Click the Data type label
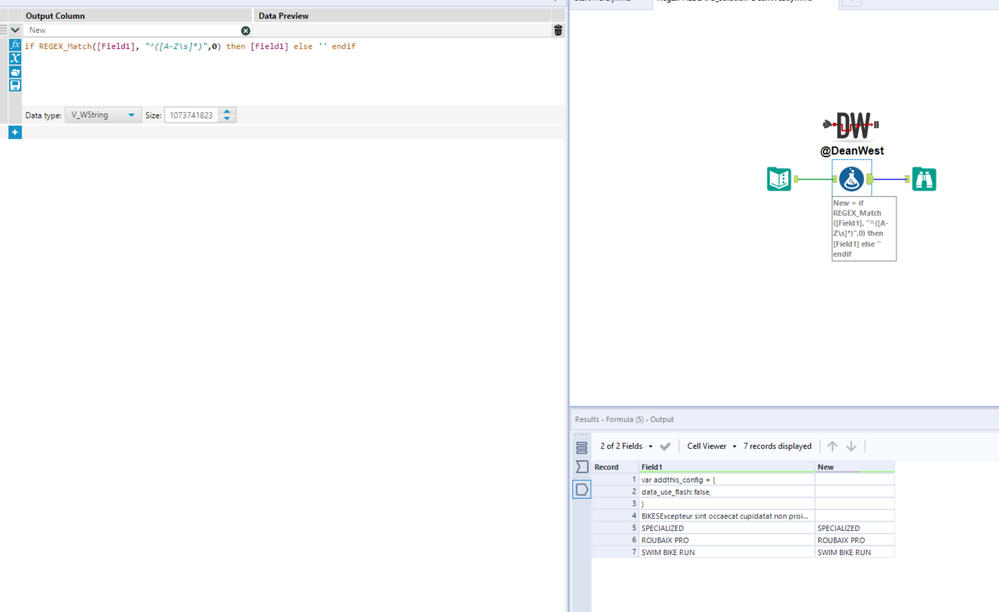Screen dimensions: 999x612 (x=43, y=115)
